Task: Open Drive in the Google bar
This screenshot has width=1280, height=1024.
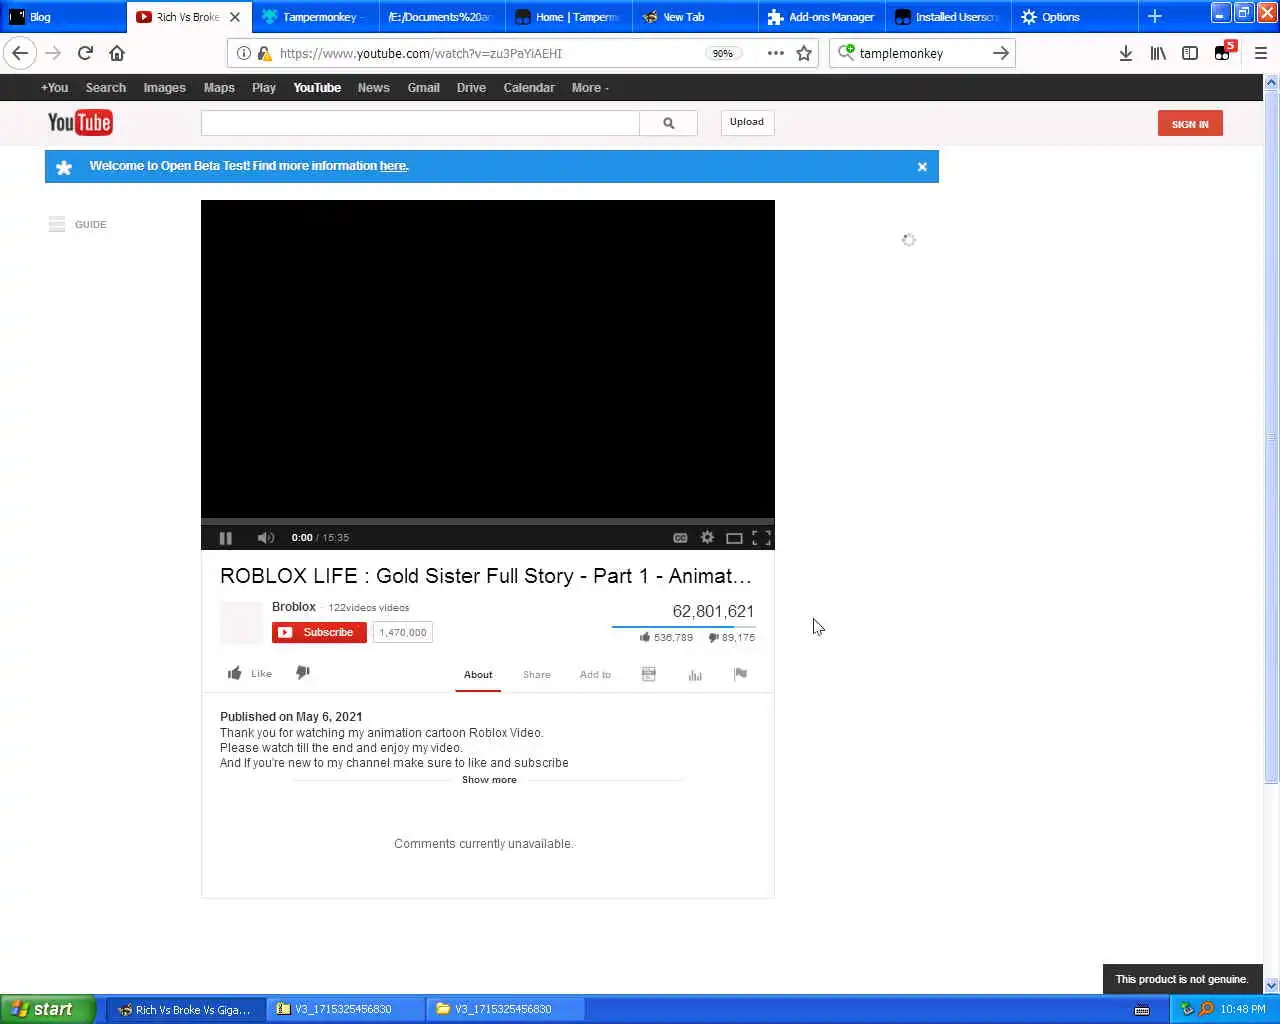Action: pos(471,88)
